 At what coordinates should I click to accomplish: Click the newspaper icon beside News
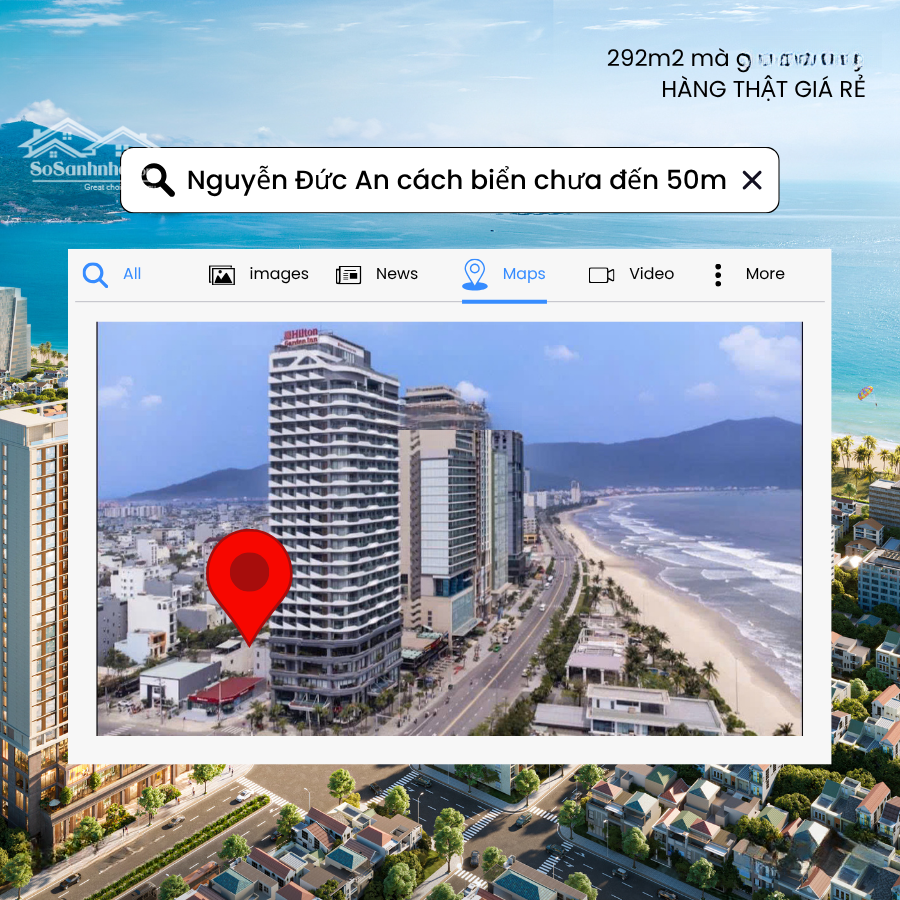coord(348,275)
